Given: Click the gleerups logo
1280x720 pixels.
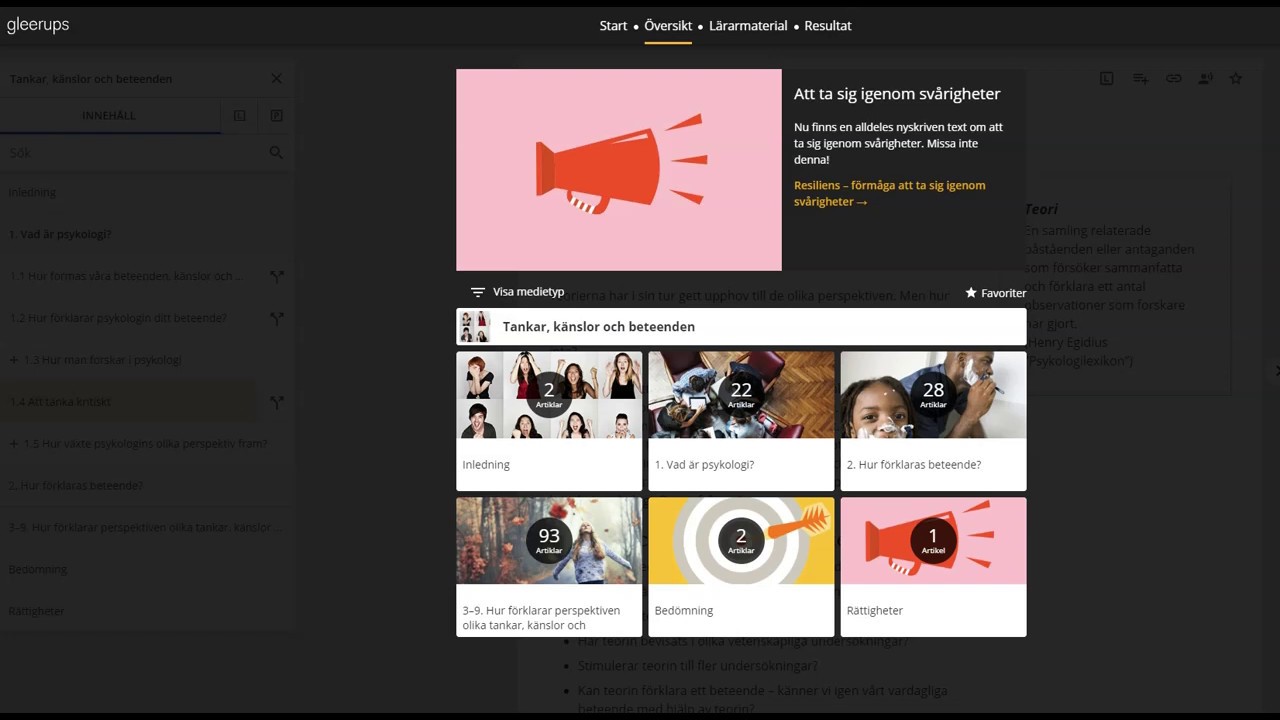Looking at the screenshot, I should click(x=38, y=25).
